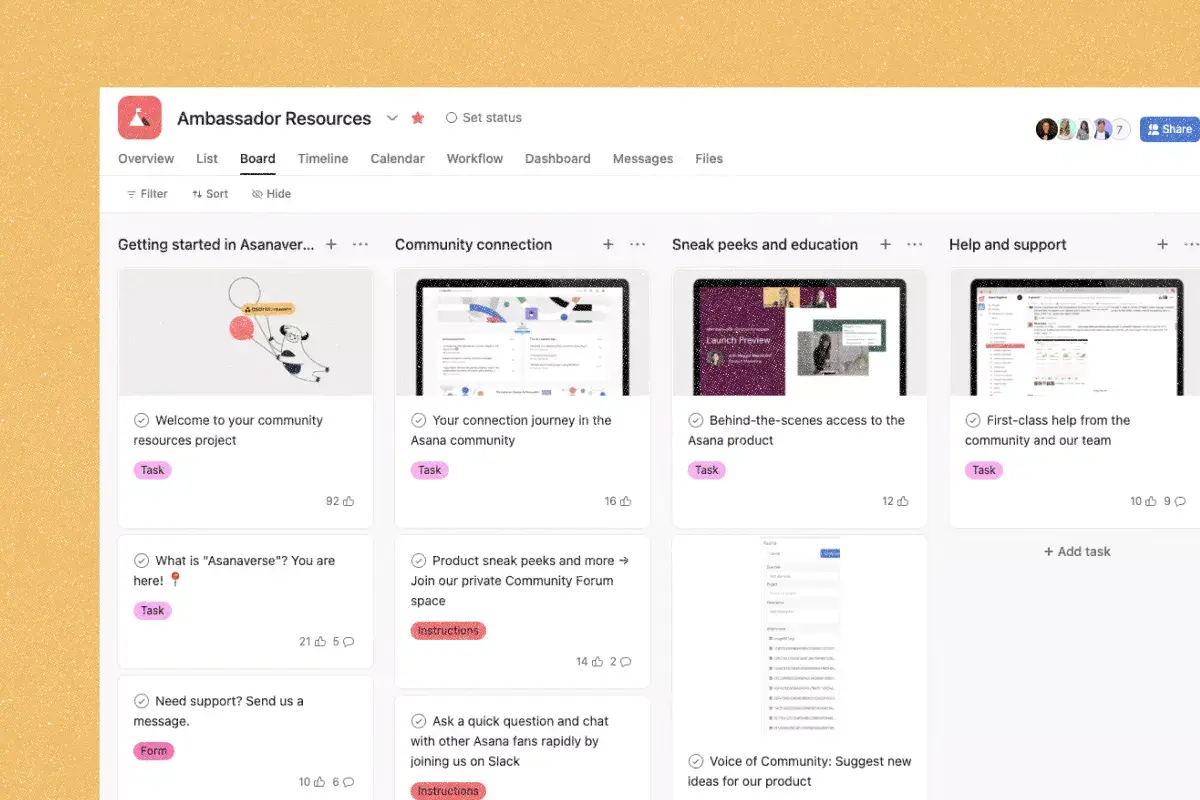Open the Getting started column overflow menu

click(x=360, y=243)
